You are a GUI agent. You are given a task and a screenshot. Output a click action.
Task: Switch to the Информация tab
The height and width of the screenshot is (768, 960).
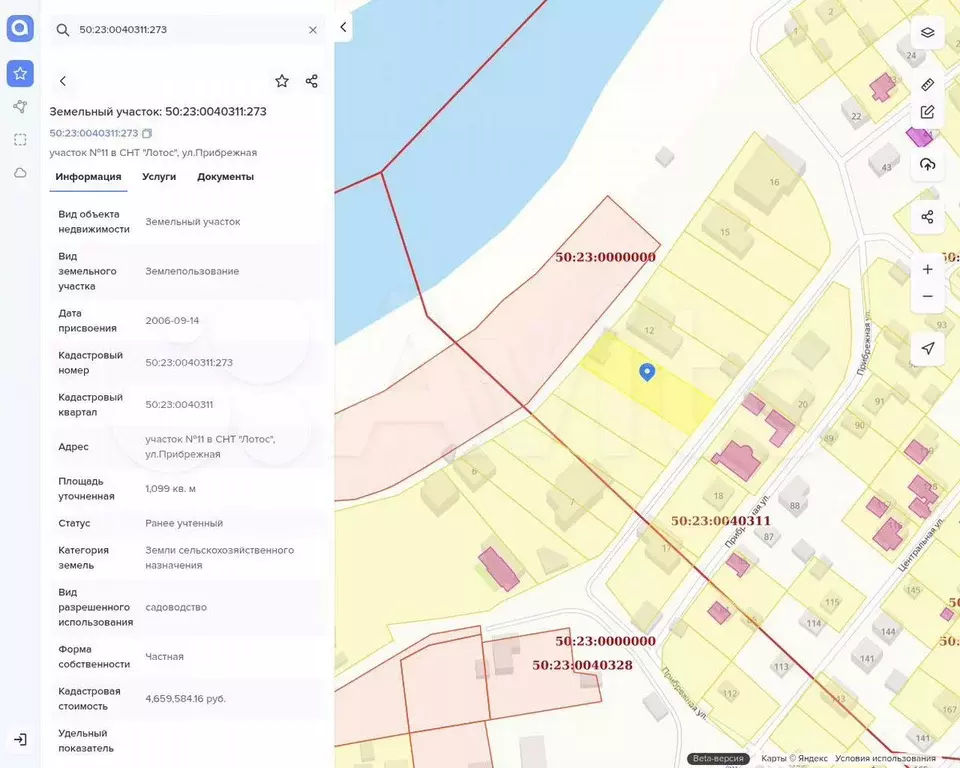[x=88, y=176]
